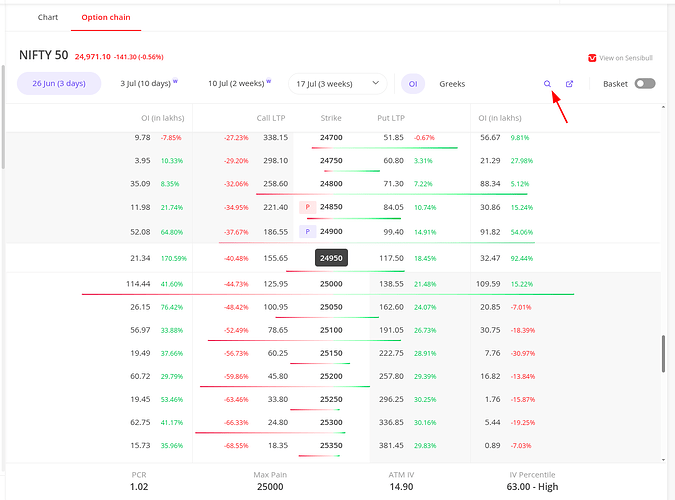Image resolution: width=675 pixels, height=500 pixels.
Task: Select the Option chain tab
Action: (106, 18)
